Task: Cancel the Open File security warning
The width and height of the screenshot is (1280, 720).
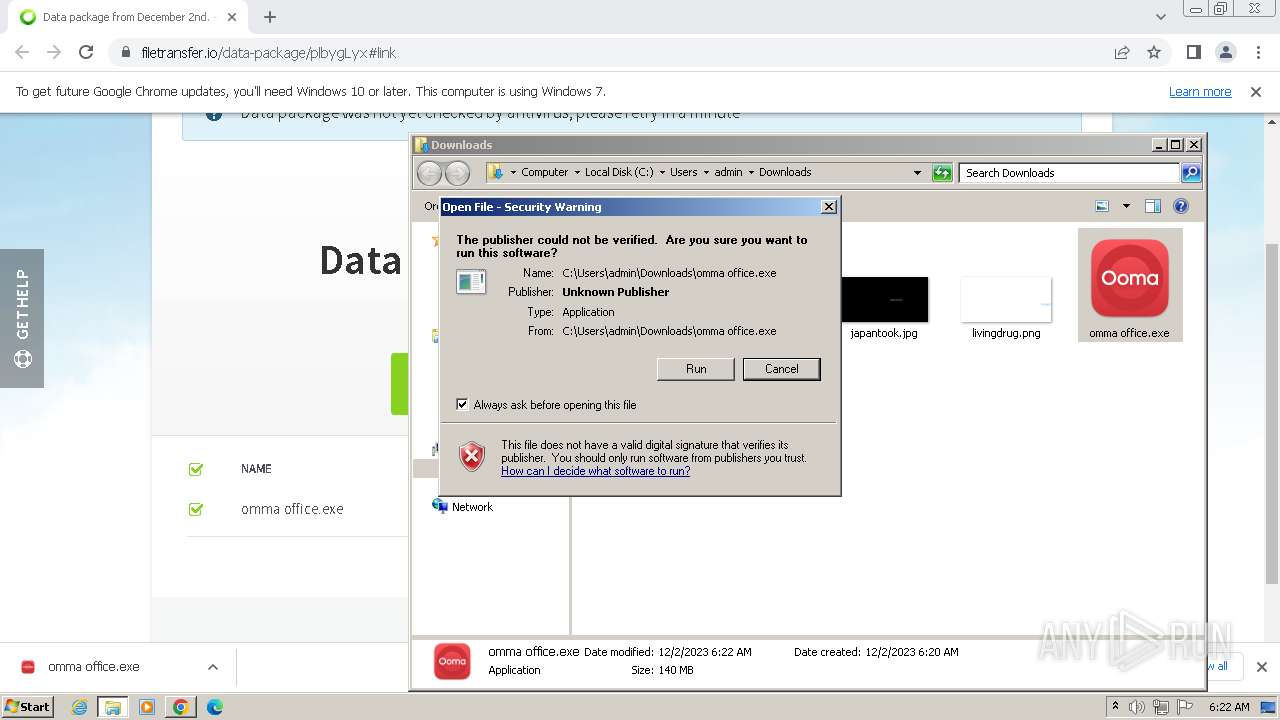Action: (781, 369)
